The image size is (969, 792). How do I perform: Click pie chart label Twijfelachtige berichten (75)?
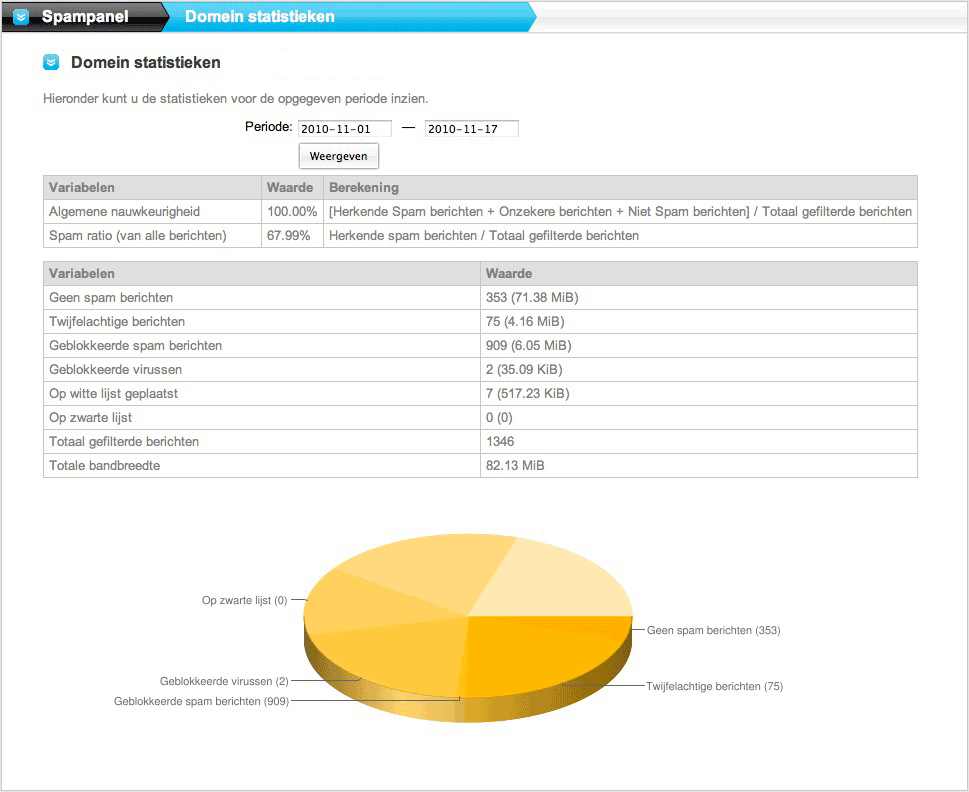pos(714,686)
